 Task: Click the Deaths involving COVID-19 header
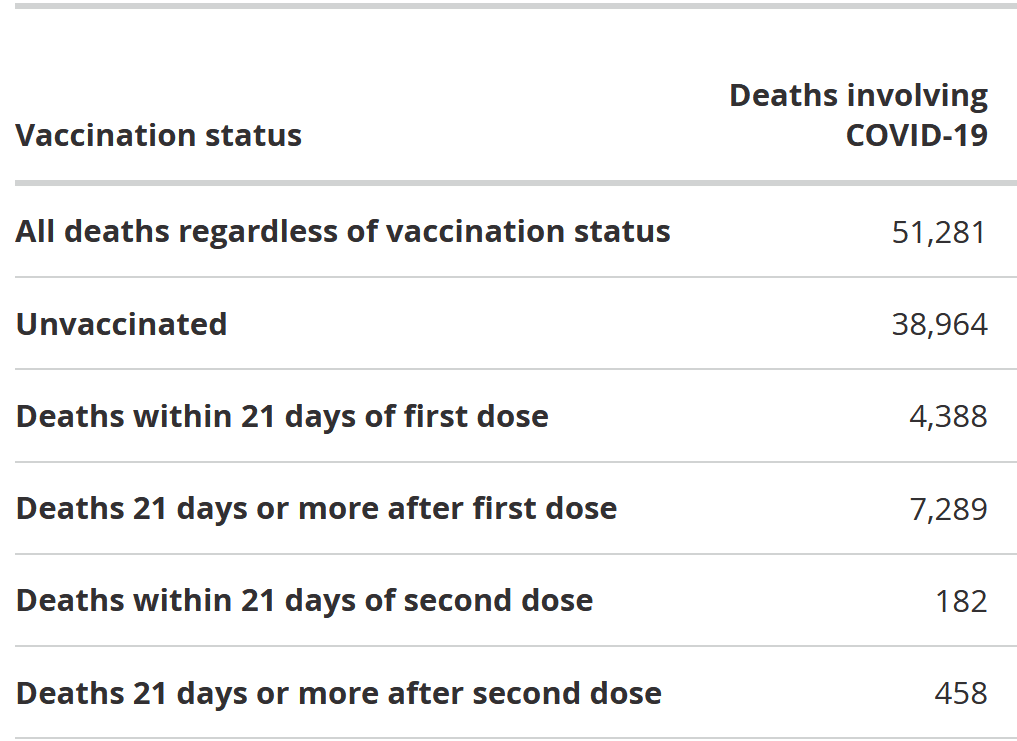[x=858, y=115]
